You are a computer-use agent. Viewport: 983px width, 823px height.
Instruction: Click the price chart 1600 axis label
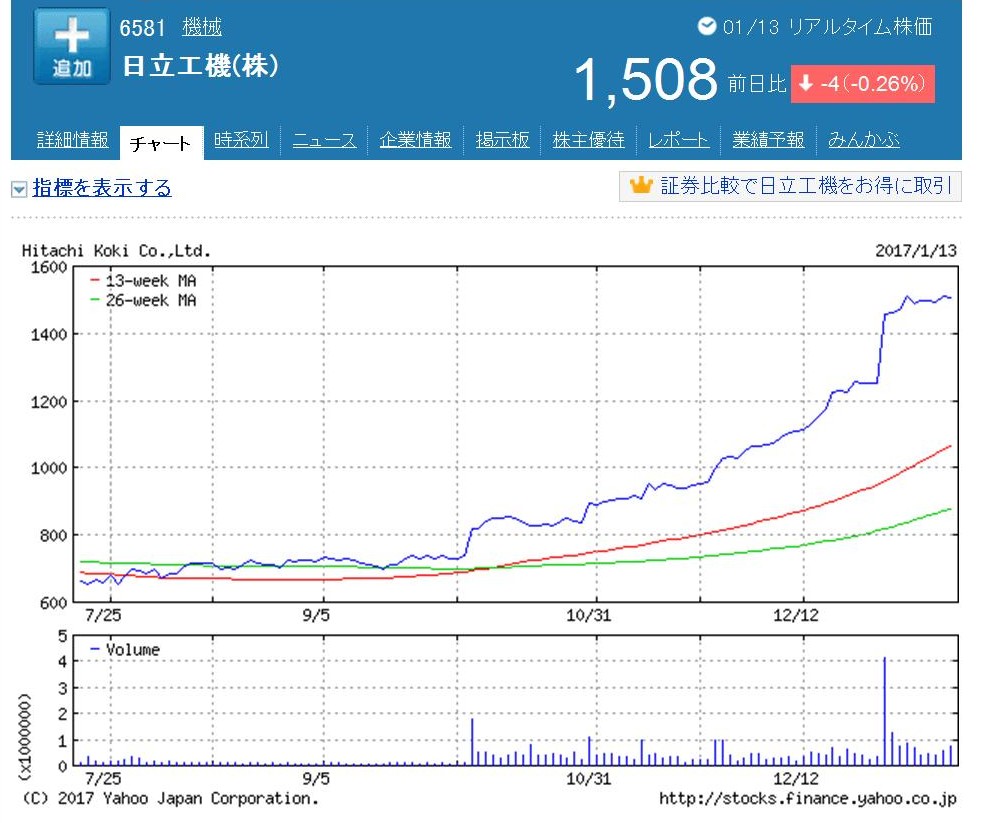click(x=49, y=268)
